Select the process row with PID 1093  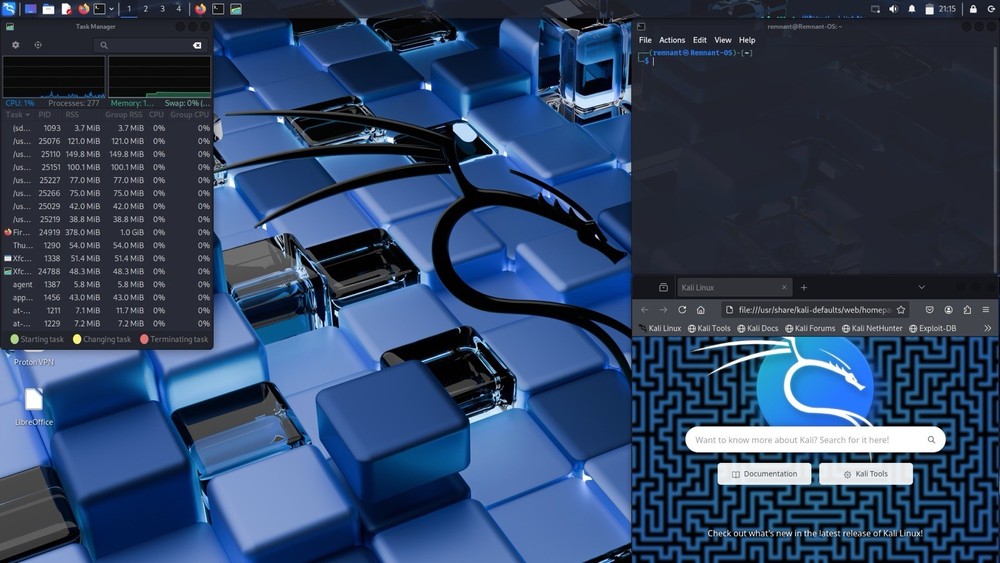pos(107,128)
